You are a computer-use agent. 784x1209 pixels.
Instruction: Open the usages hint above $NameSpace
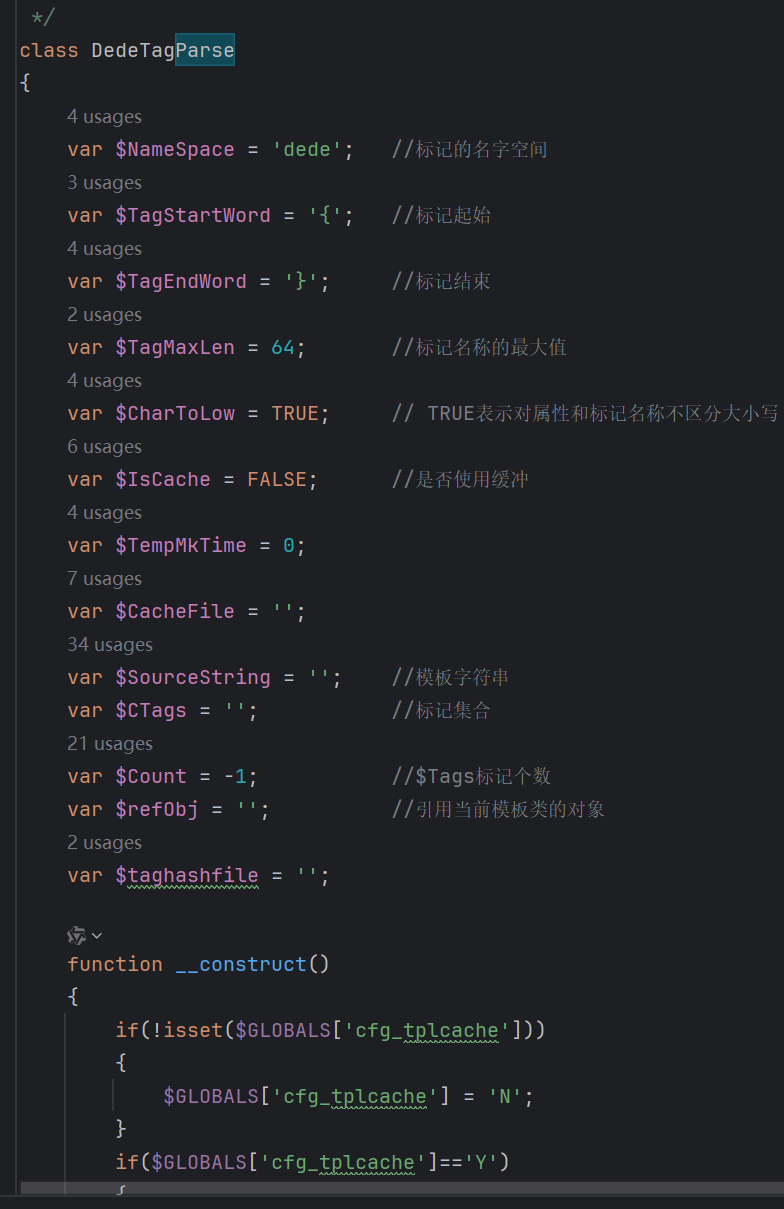pos(104,117)
